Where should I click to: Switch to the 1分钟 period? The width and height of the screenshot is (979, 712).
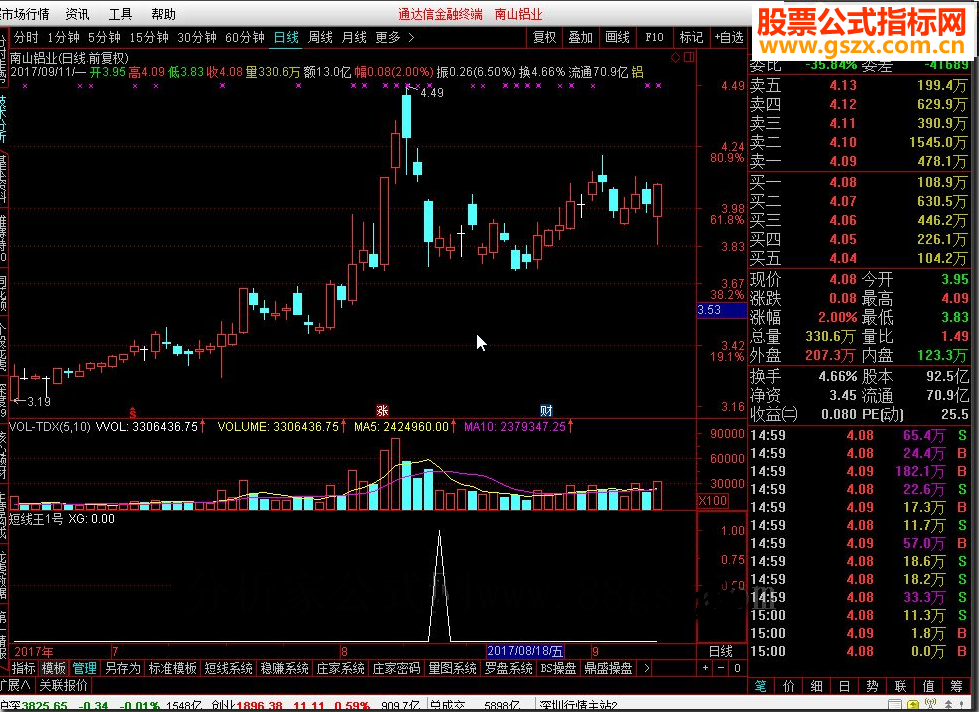[64, 37]
